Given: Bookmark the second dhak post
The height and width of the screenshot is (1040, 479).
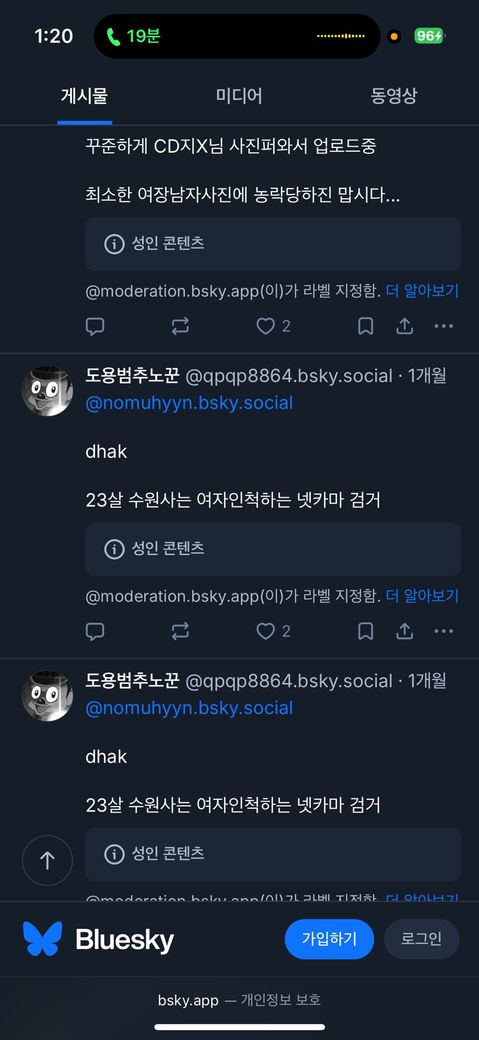Looking at the screenshot, I should [366, 631].
